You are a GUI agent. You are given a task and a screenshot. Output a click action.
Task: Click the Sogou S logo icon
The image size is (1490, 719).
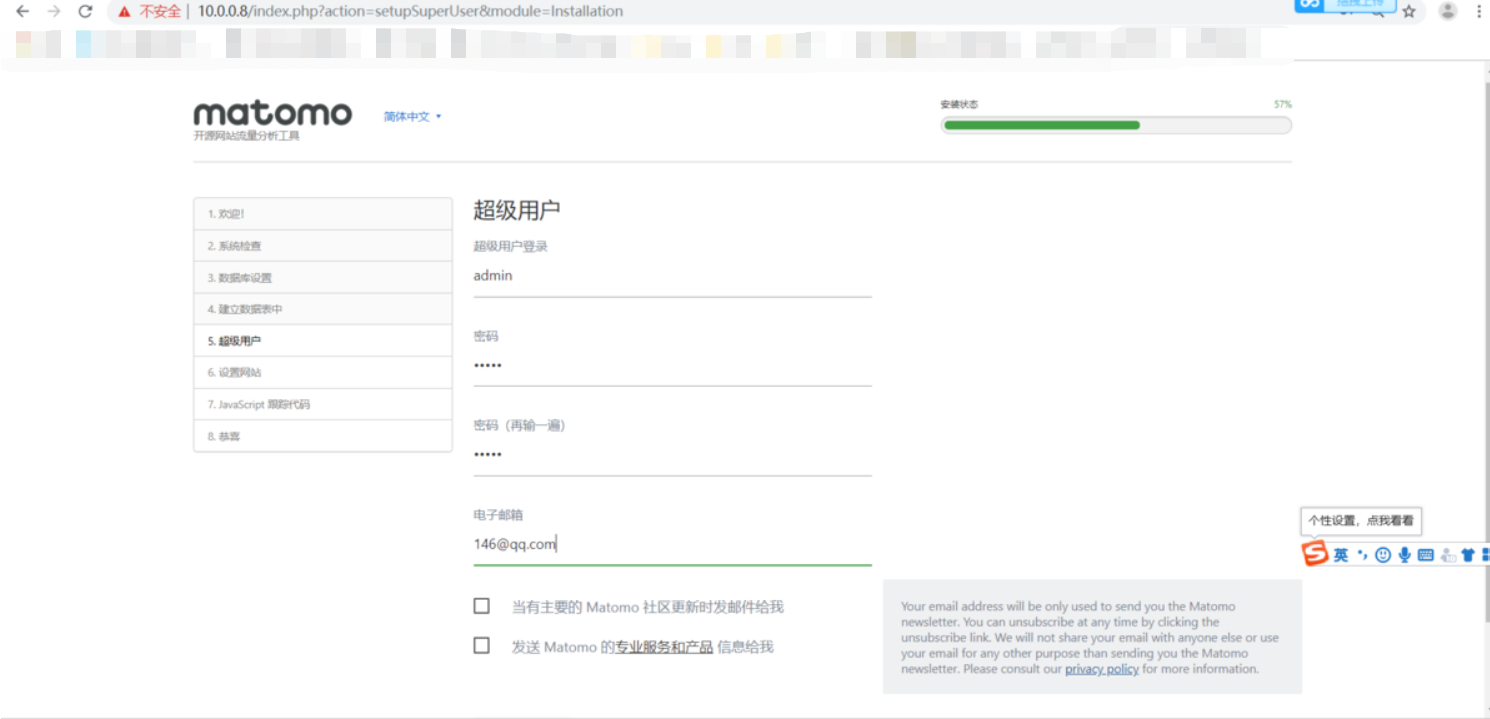click(1315, 553)
